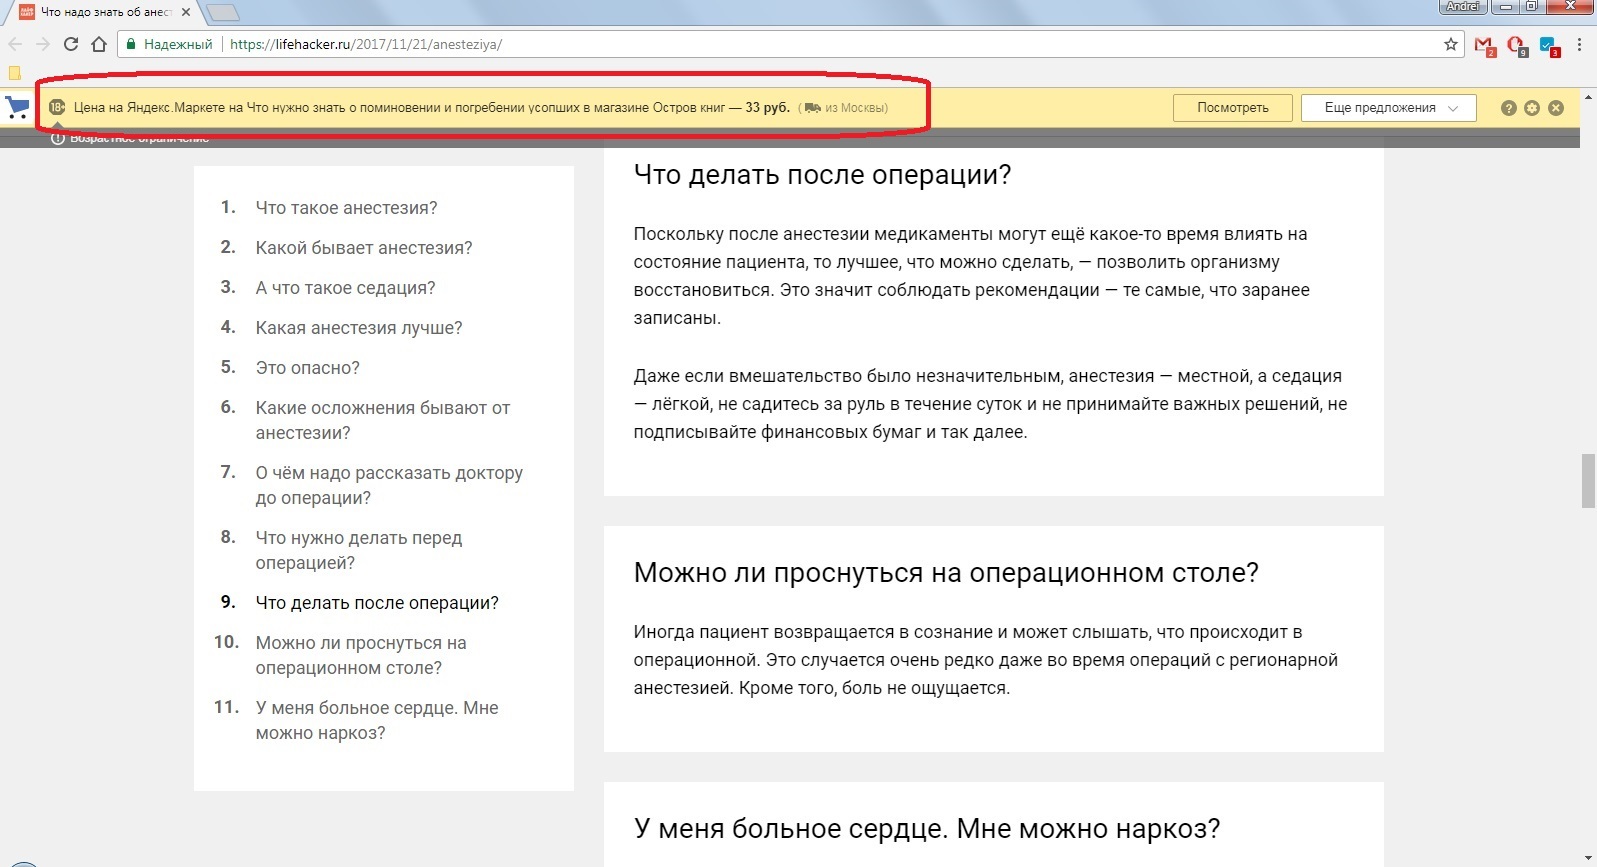Click the page vertical scrollbar thumb
1597x867 pixels.
point(1588,481)
